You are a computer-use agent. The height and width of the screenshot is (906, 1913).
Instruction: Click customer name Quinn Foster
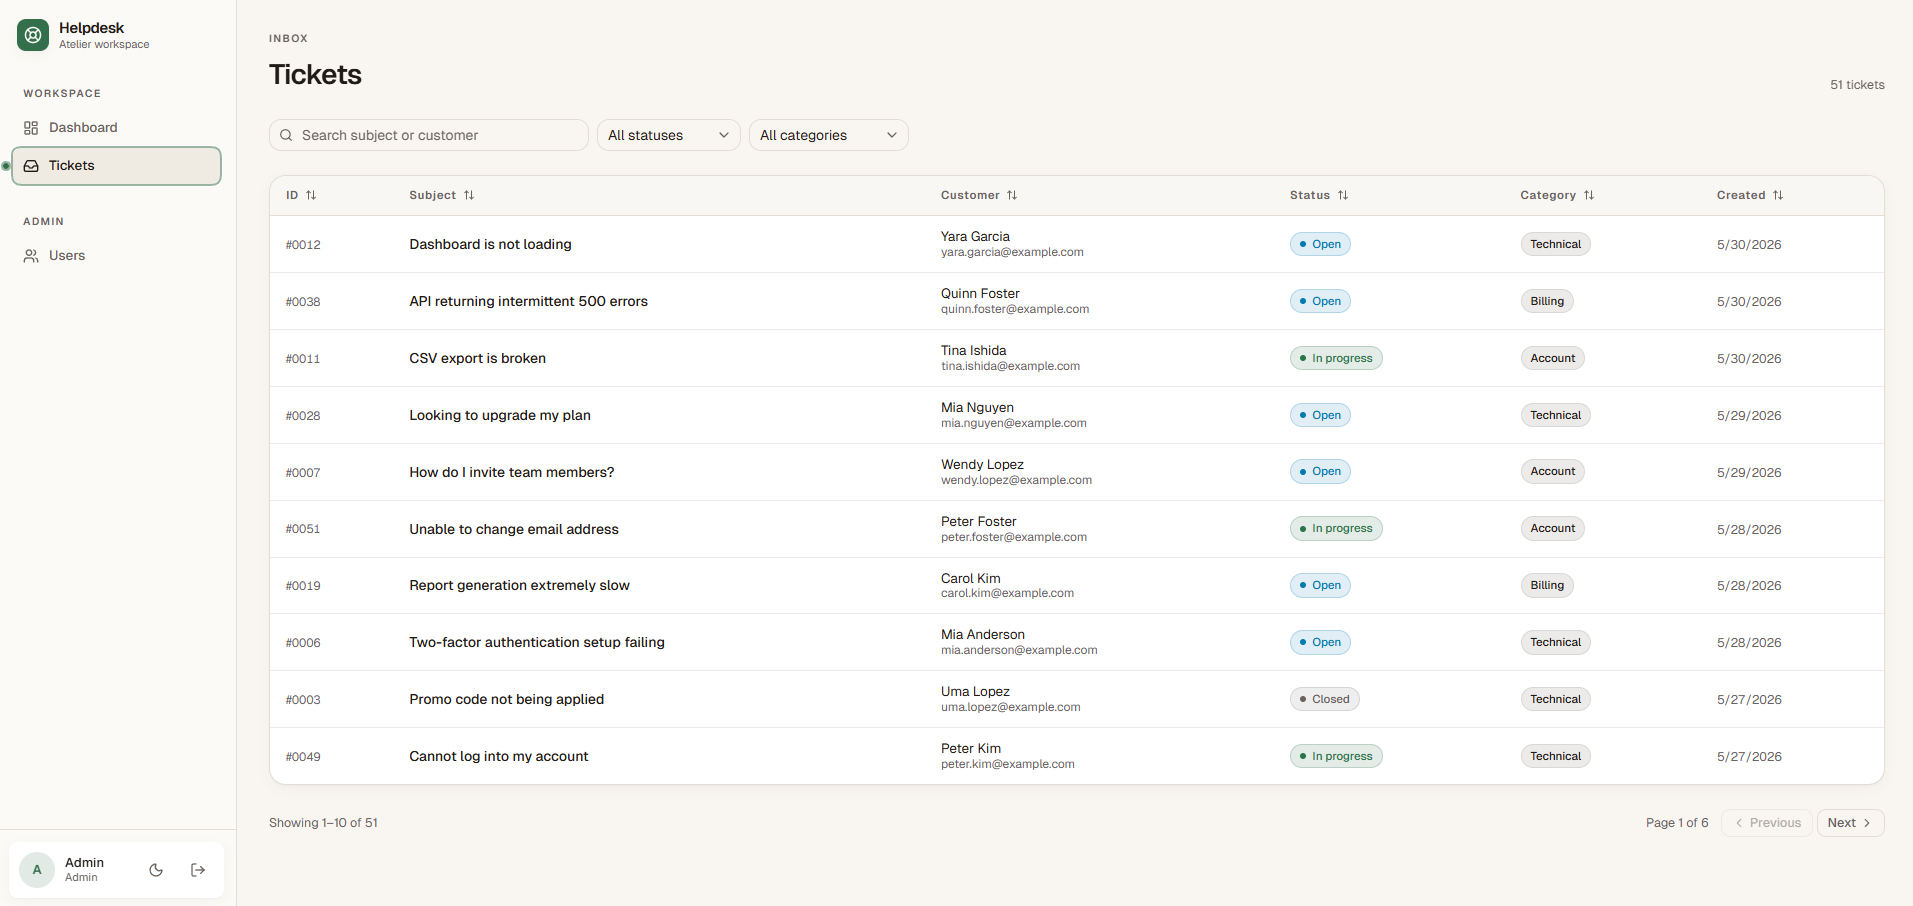(980, 293)
